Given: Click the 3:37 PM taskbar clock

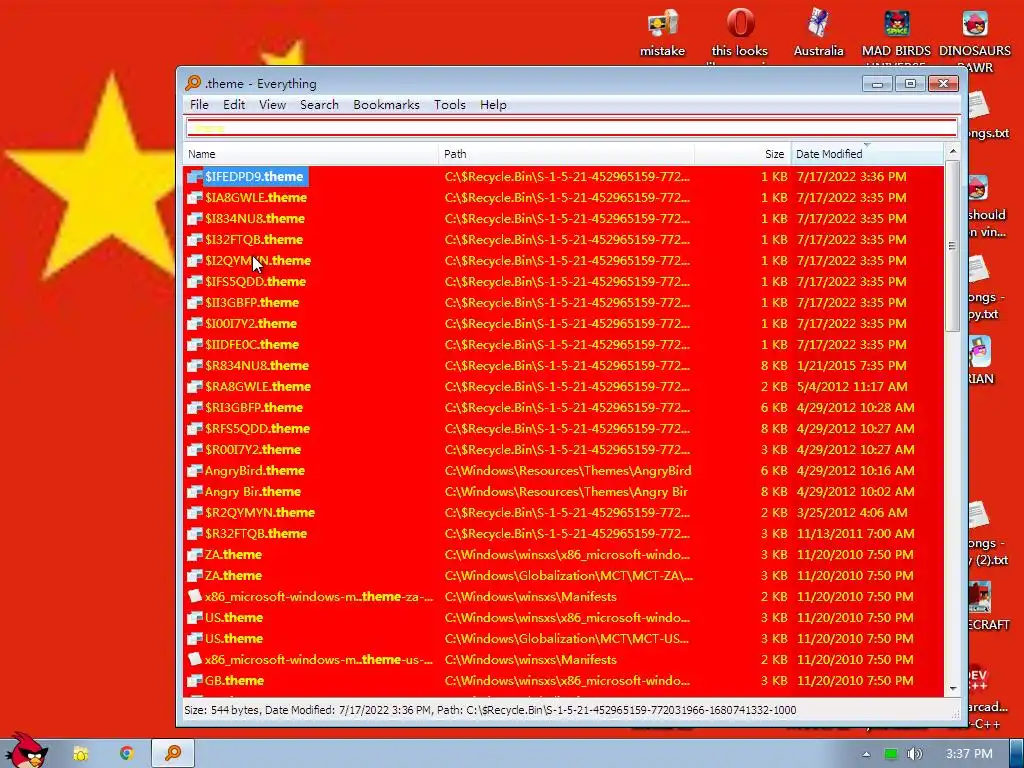Looking at the screenshot, I should click(969, 754).
